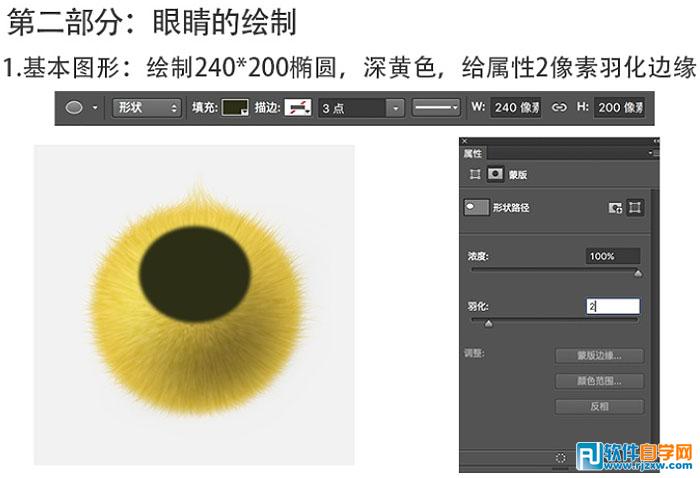This screenshot has width=700, height=478.
Task: Select the 蒙版 mask icon
Action: pos(495,174)
